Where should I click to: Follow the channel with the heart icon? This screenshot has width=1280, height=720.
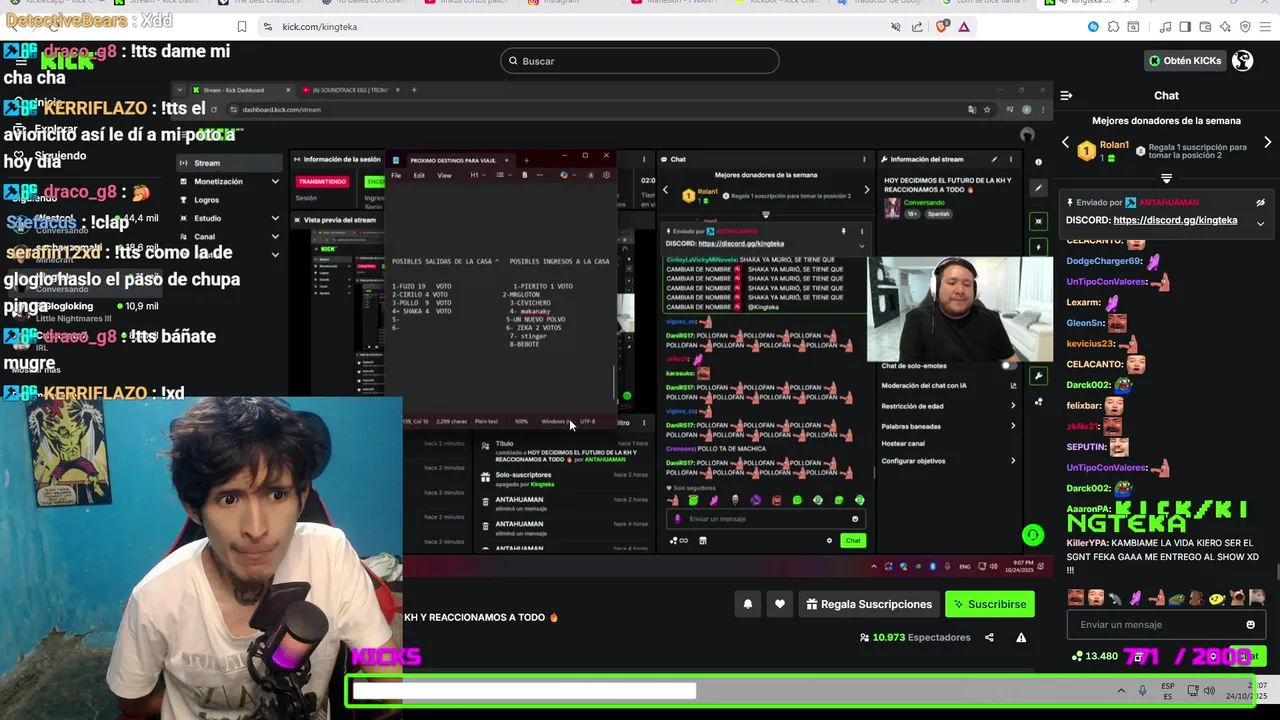(x=780, y=604)
